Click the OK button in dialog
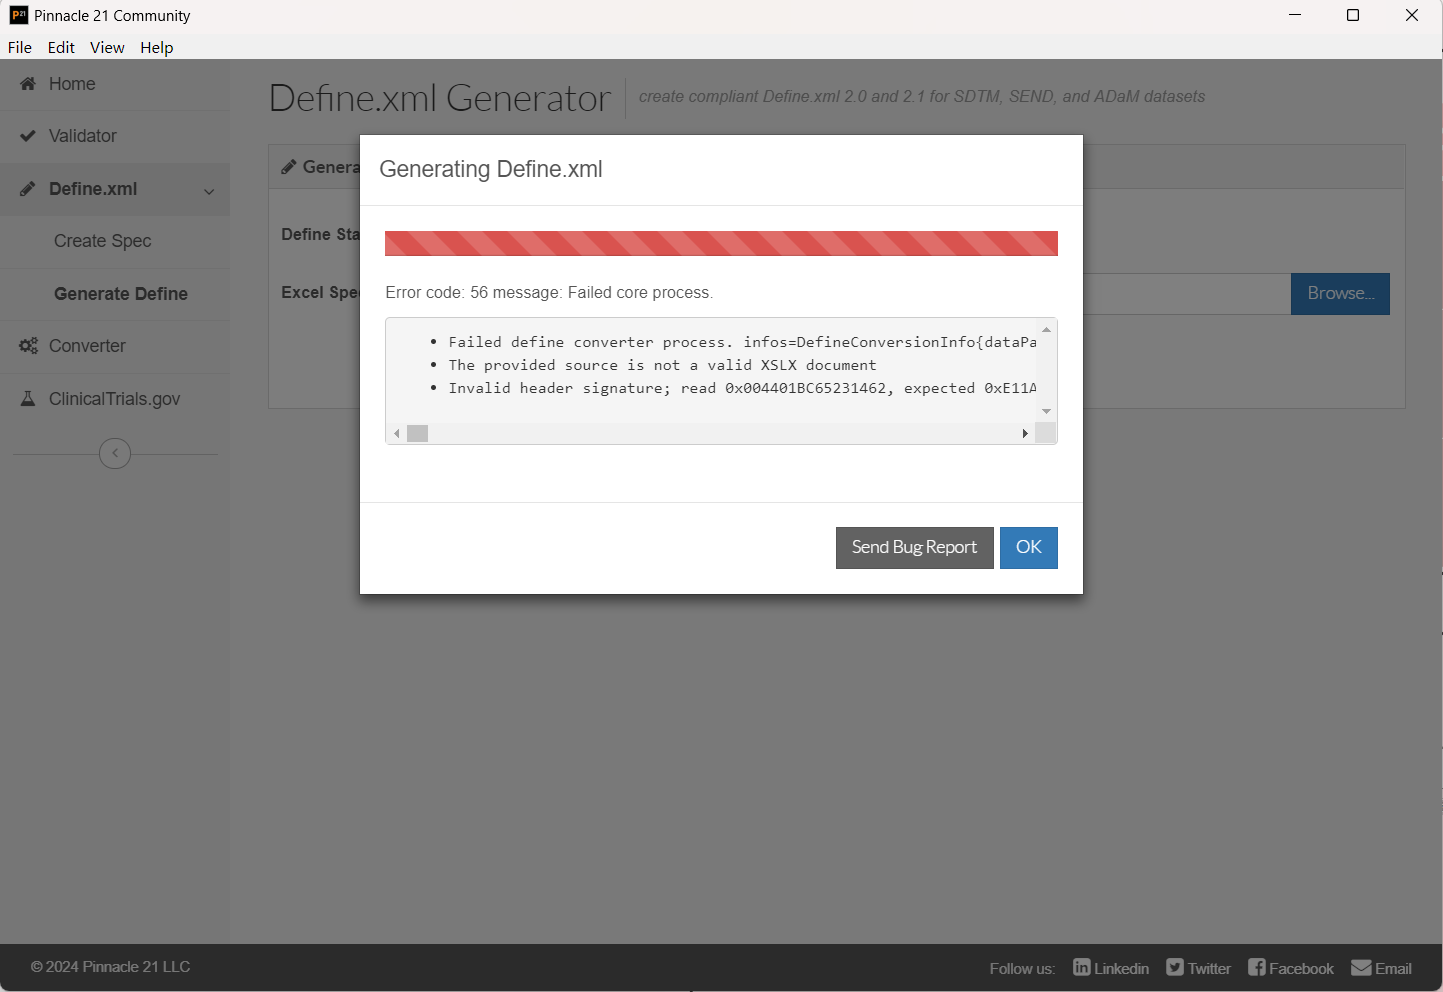Screen dimensions: 1443x992 point(1029,548)
